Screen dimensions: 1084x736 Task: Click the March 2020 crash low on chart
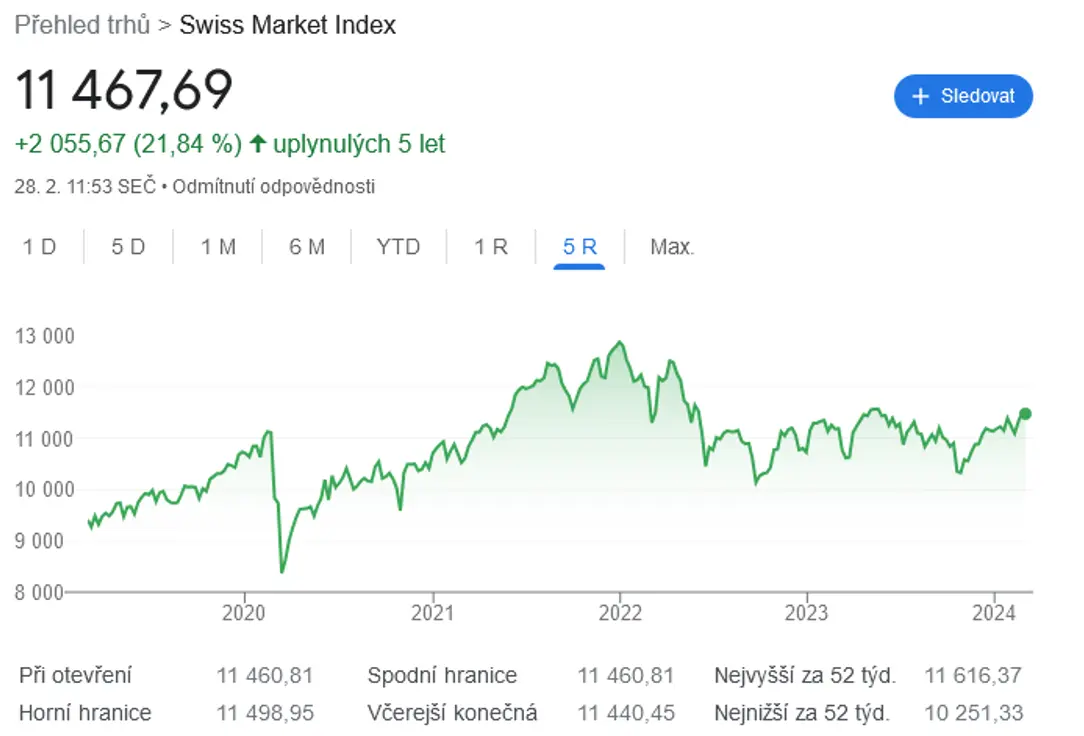pyautogui.click(x=282, y=571)
